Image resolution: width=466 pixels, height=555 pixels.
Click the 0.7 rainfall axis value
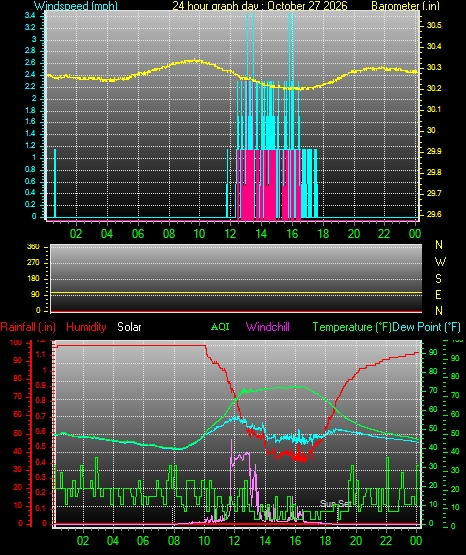pos(41,416)
